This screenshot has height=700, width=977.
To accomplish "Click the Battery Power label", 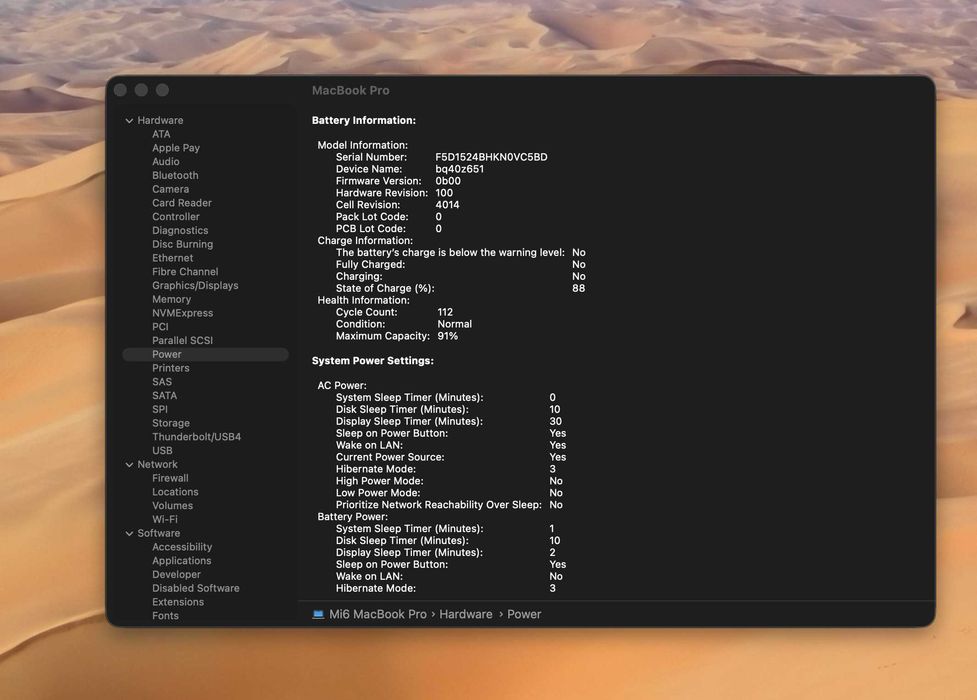I will point(352,516).
